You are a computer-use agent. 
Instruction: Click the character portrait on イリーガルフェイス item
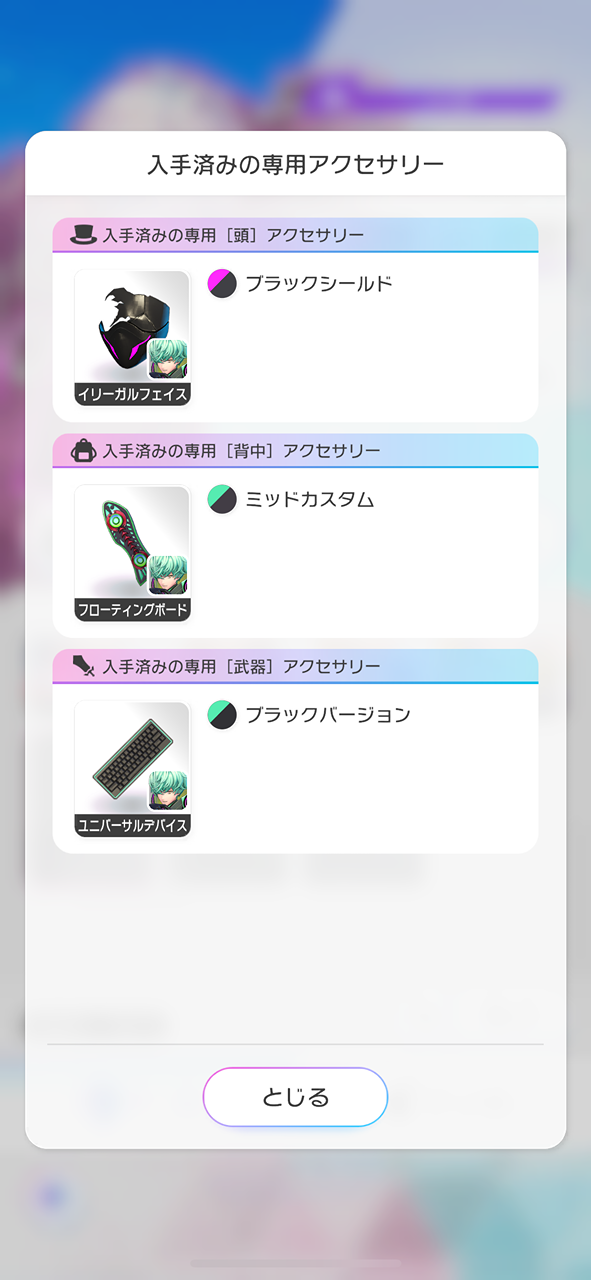[168, 359]
